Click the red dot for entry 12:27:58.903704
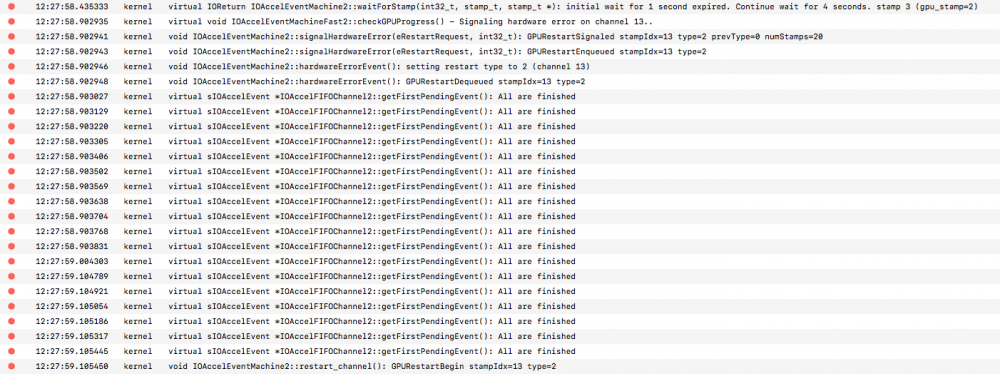The width and height of the screenshot is (1000, 374). [x=11, y=216]
